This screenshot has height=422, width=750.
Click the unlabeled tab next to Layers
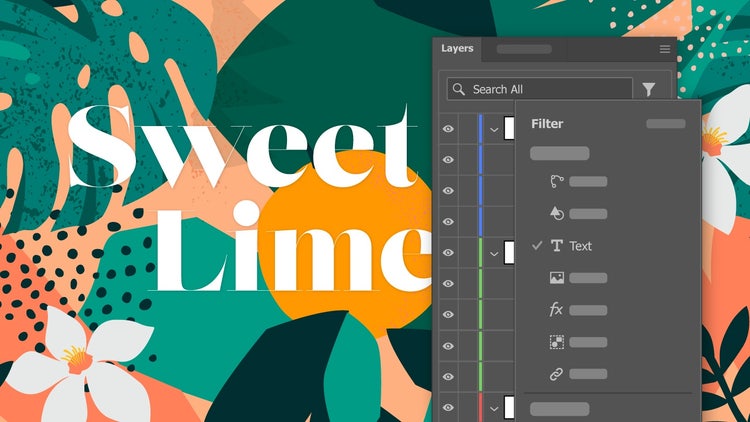pos(523,49)
